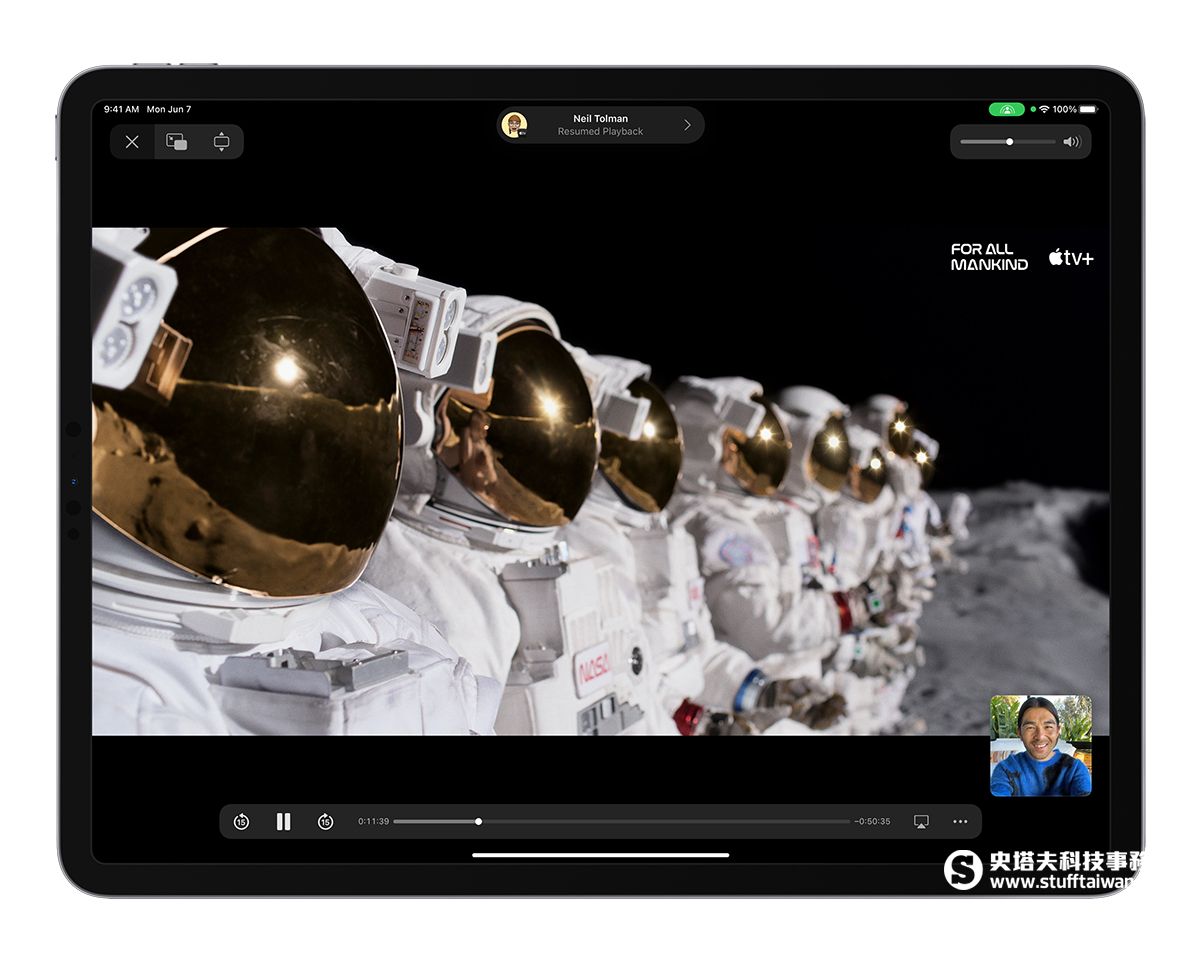This screenshot has width=1200, height=965.
Task: Tap the elapsed time 0:11:39
Action: pyautogui.click(x=374, y=822)
